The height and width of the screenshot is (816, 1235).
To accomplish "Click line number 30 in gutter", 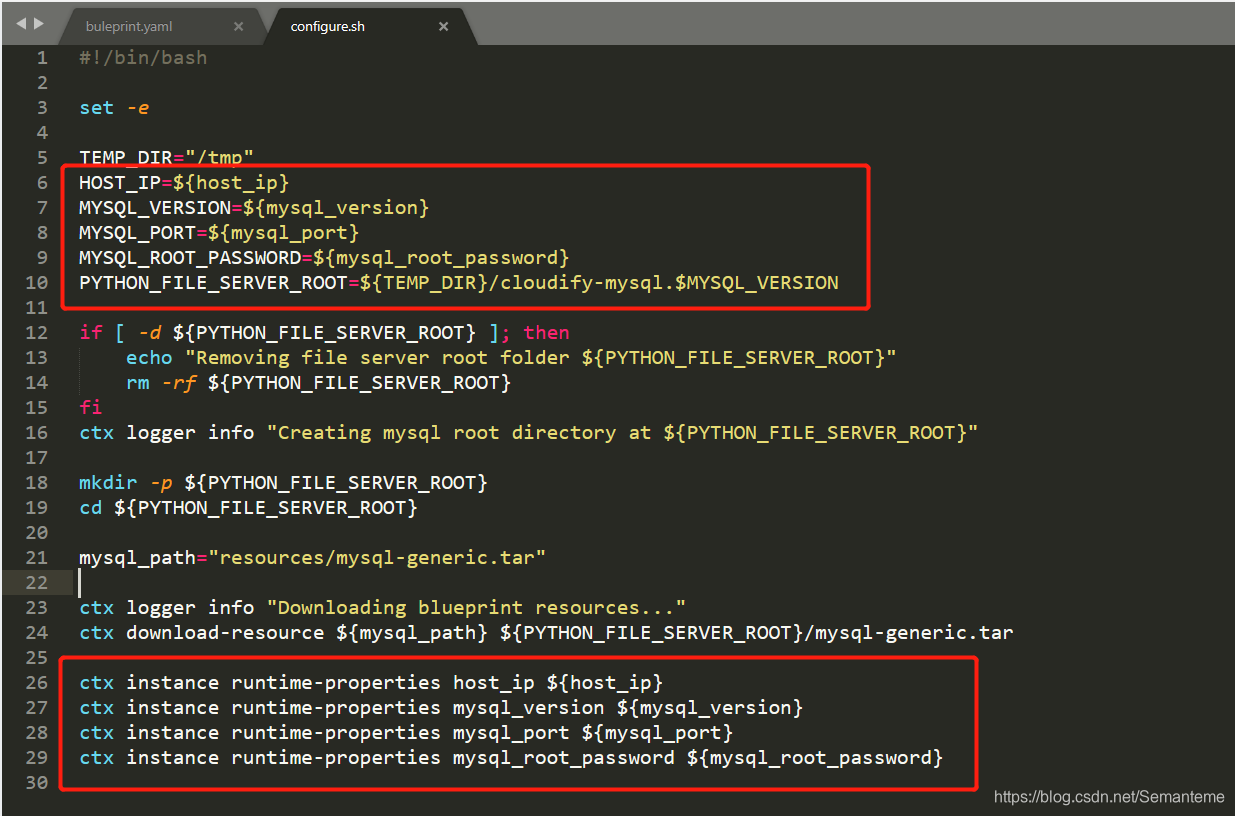I will click(36, 783).
